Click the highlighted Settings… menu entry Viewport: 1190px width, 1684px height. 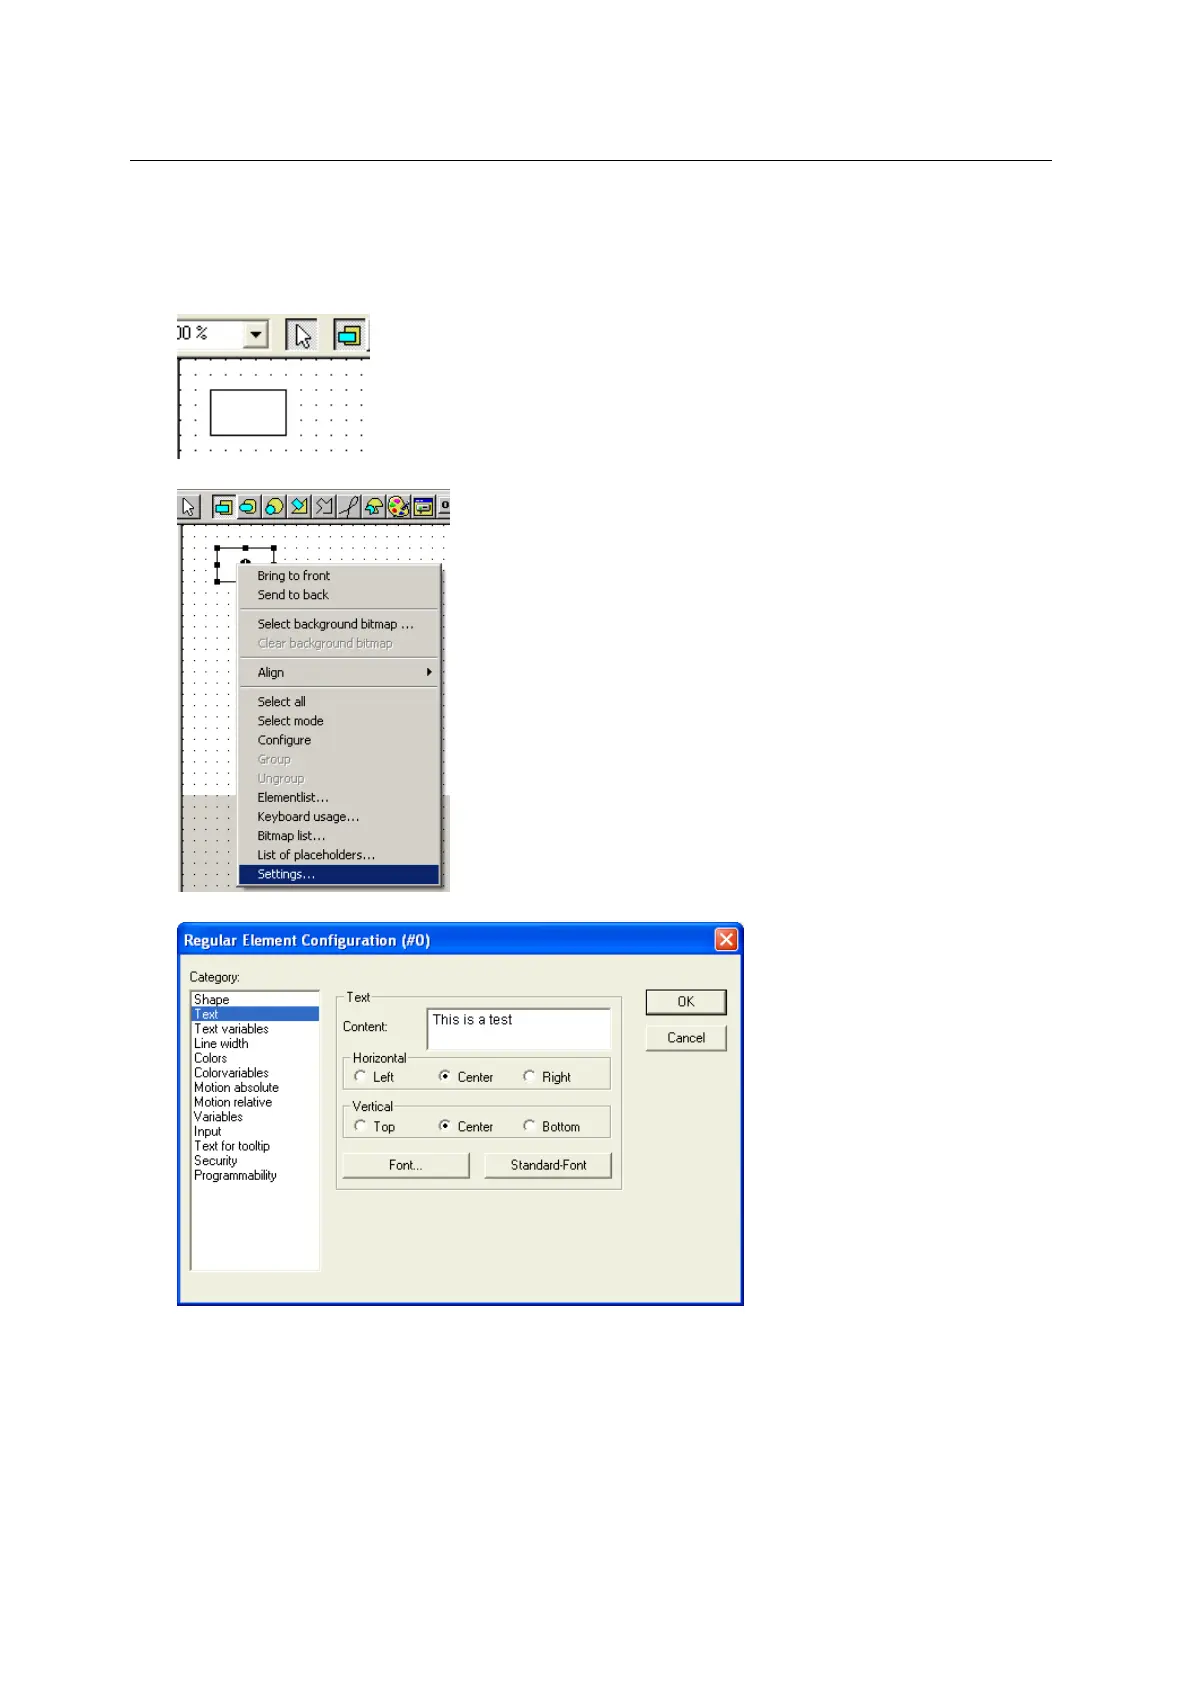pyautogui.click(x=339, y=874)
